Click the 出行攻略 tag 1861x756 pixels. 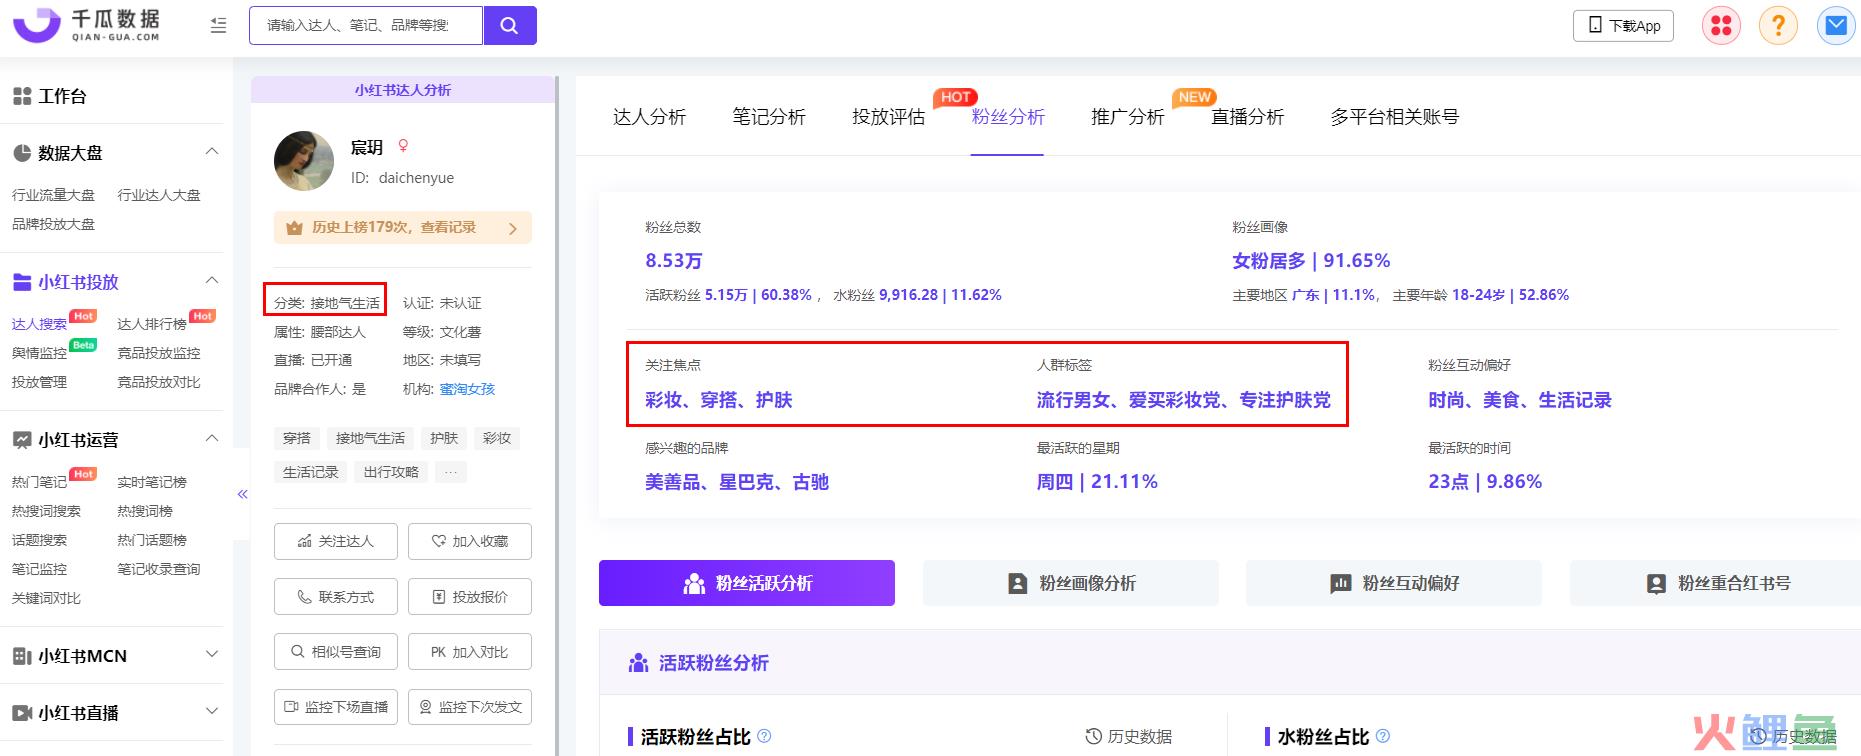click(x=391, y=472)
